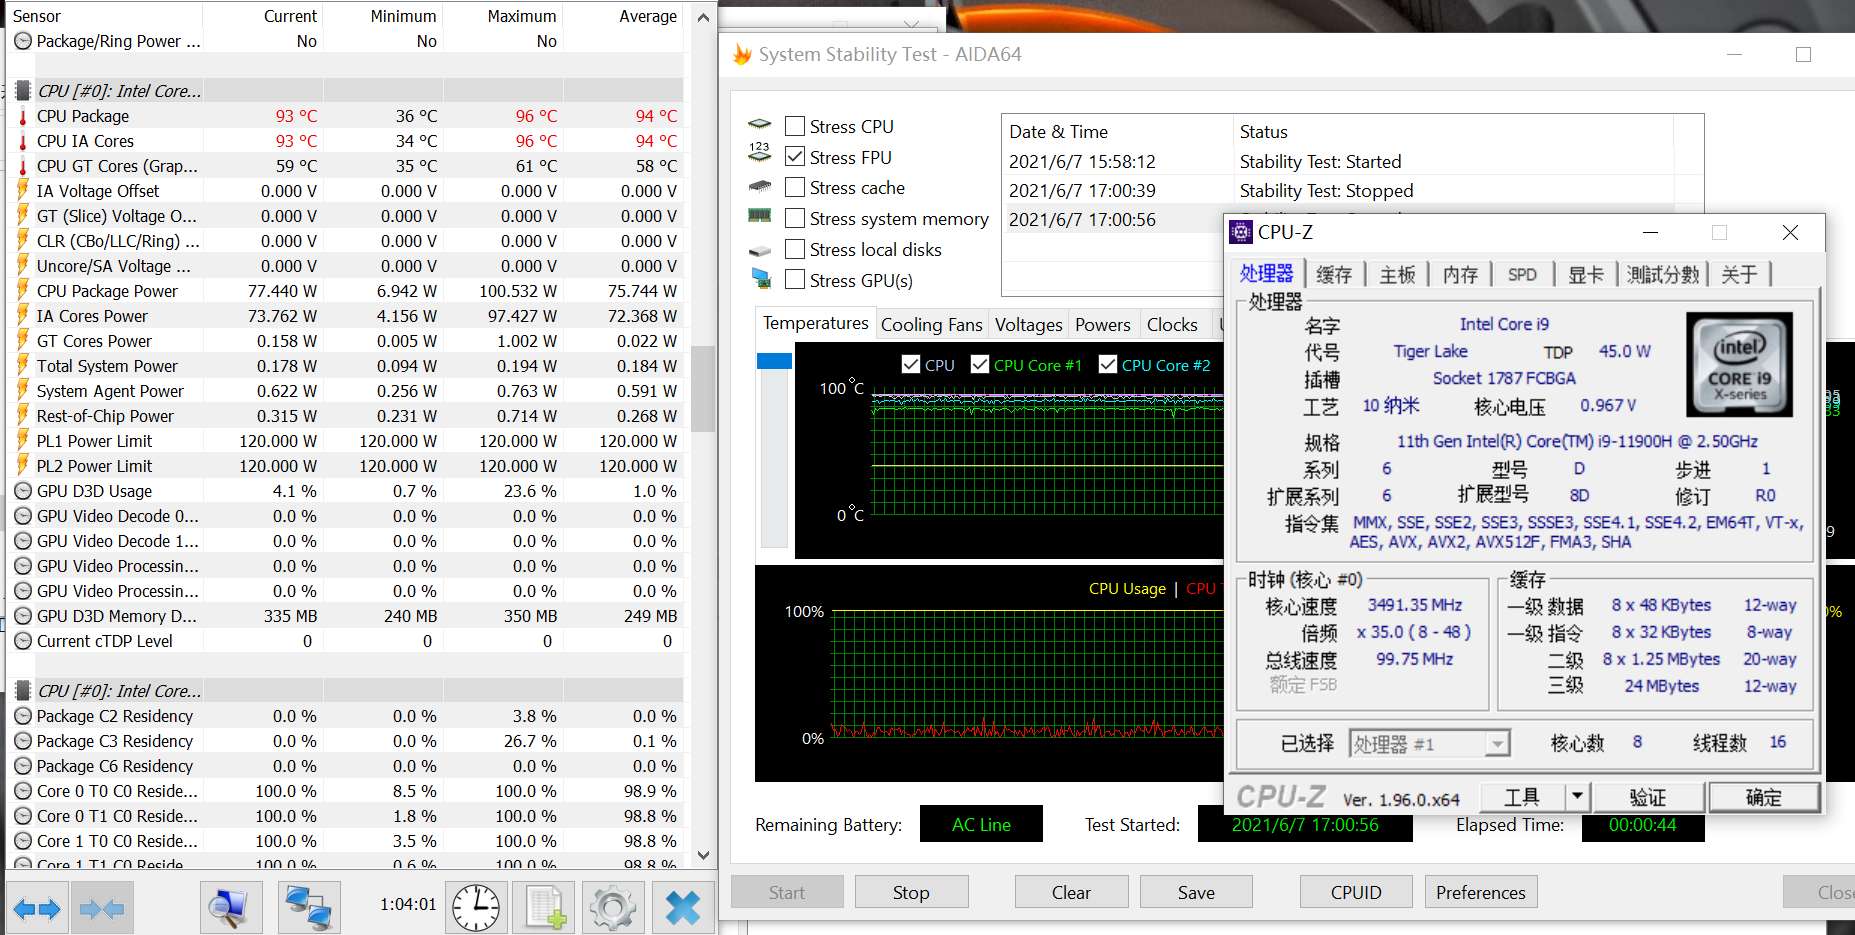Open the 主板 tab in CPU-Z
The height and width of the screenshot is (935, 1855).
pos(1397,275)
